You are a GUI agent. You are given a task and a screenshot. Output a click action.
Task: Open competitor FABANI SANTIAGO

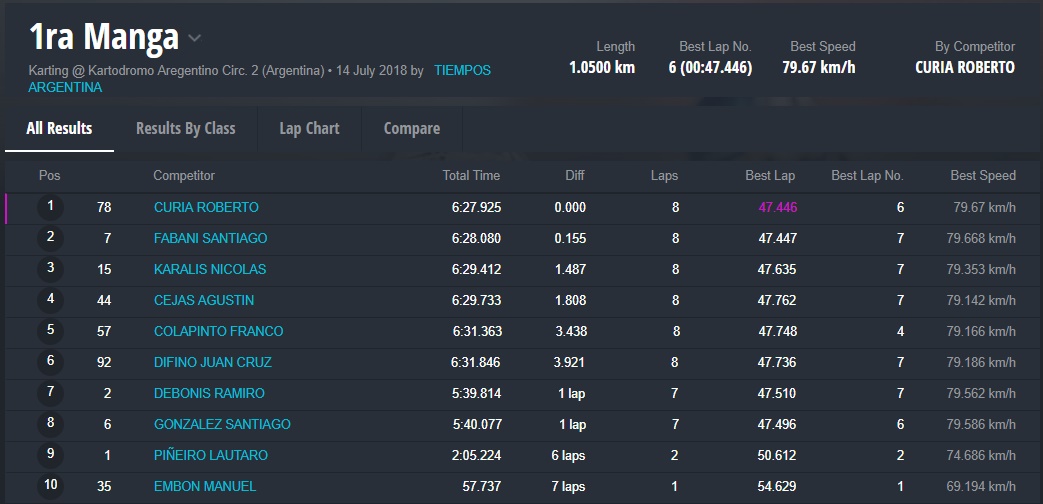(210, 238)
